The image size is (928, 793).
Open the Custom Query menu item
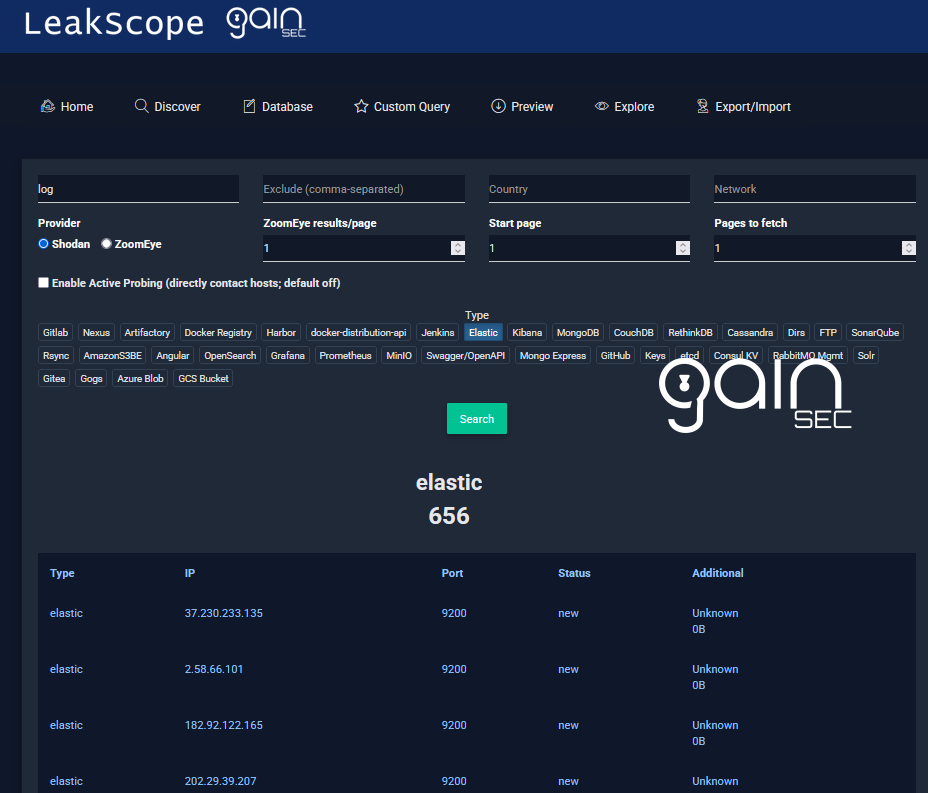[x=411, y=107]
